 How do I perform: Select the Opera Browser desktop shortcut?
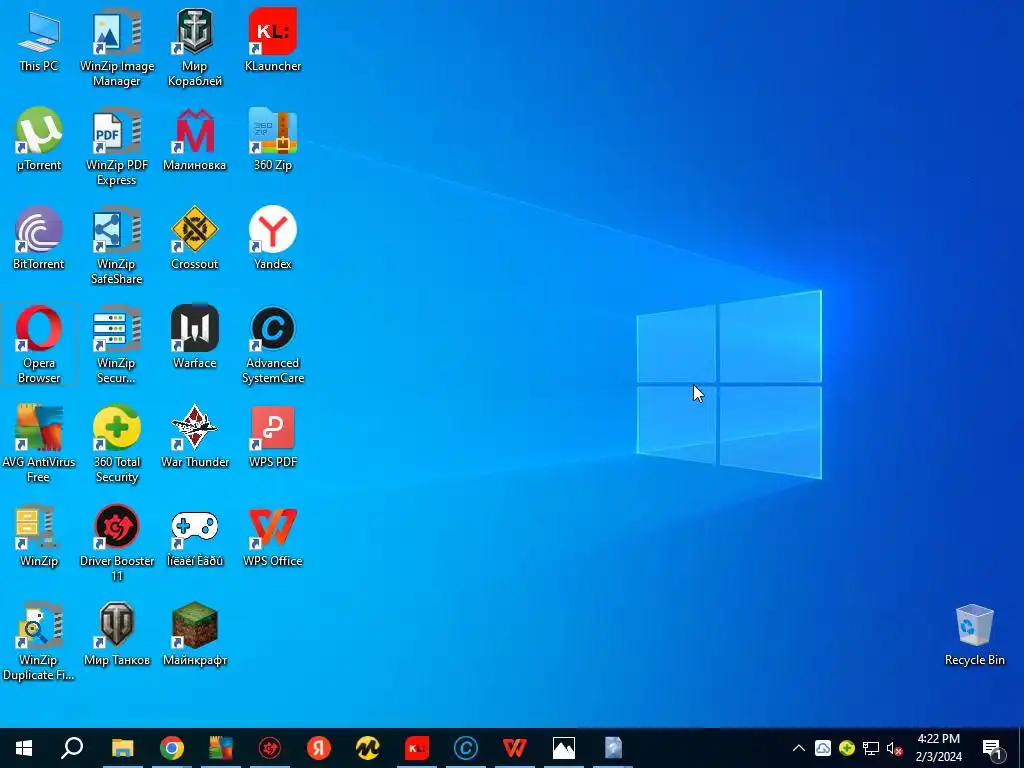point(39,344)
